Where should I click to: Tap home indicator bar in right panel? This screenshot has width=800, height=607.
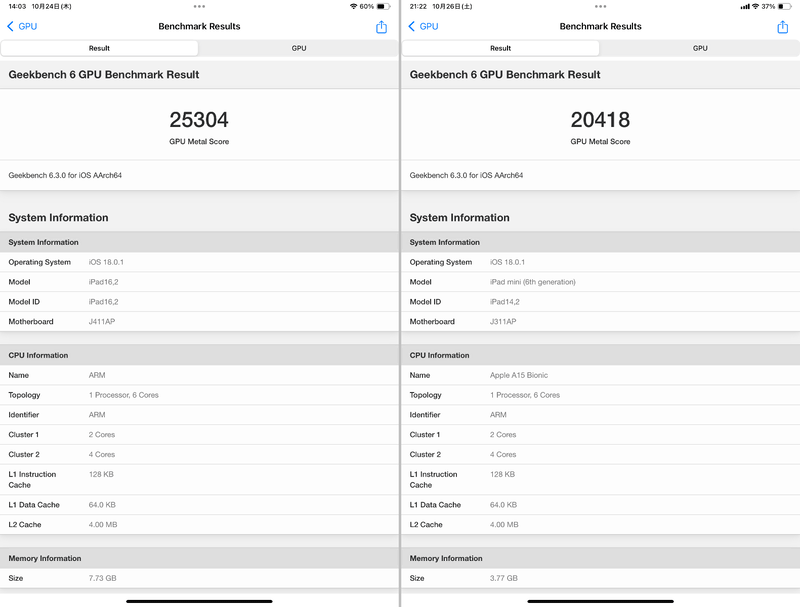pyautogui.click(x=600, y=601)
